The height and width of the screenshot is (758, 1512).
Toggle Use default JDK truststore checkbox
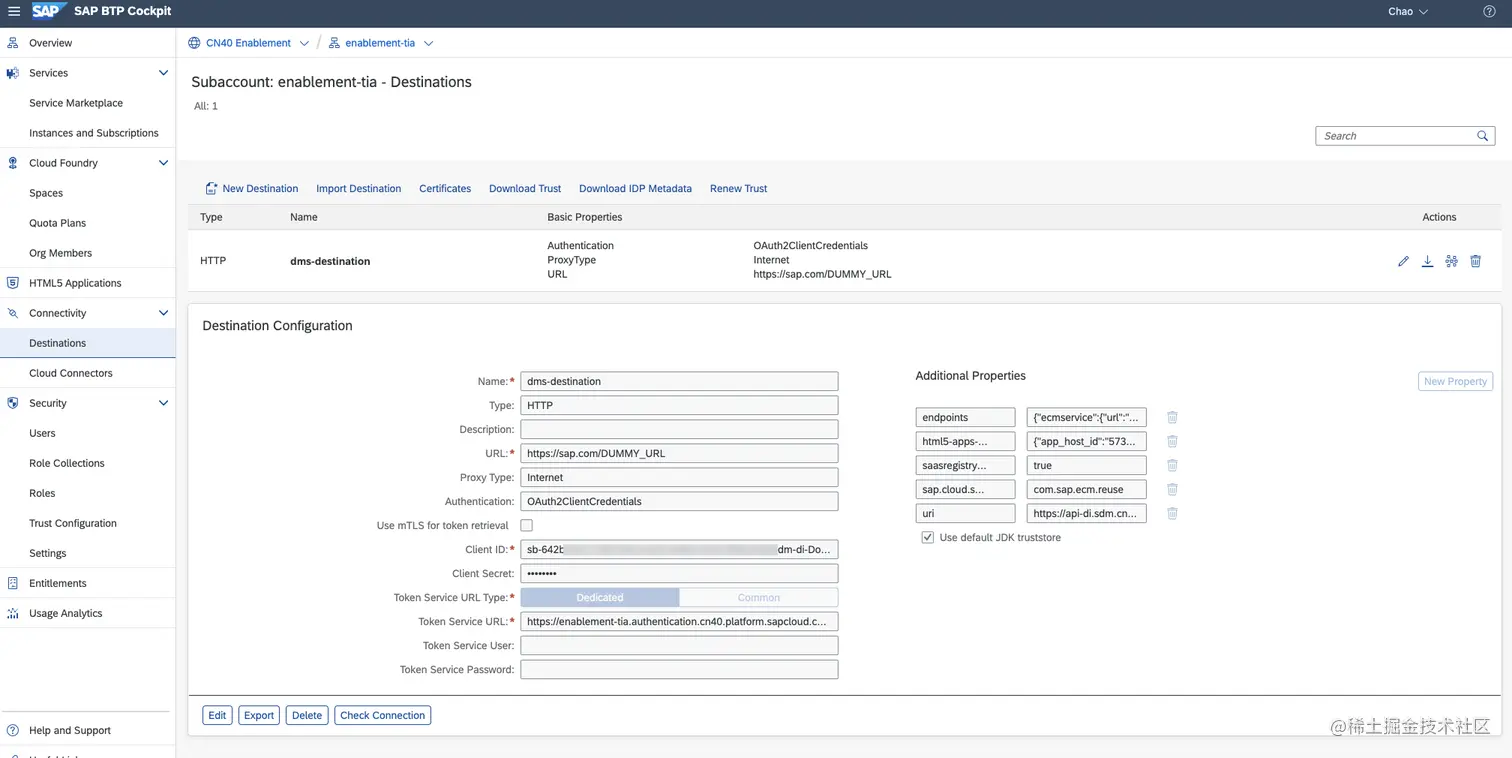point(927,537)
